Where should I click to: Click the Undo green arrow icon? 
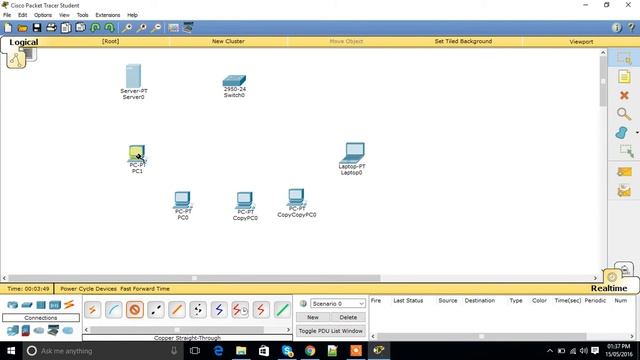click(x=96, y=28)
